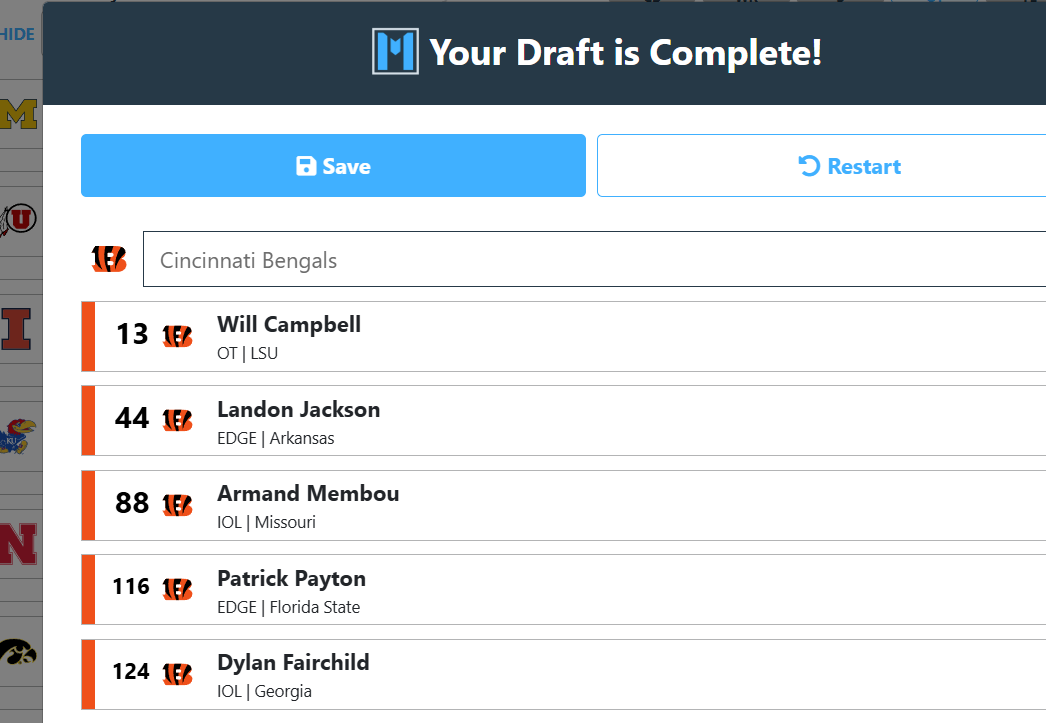Save the completed draft
This screenshot has width=1046, height=723.
pos(334,165)
